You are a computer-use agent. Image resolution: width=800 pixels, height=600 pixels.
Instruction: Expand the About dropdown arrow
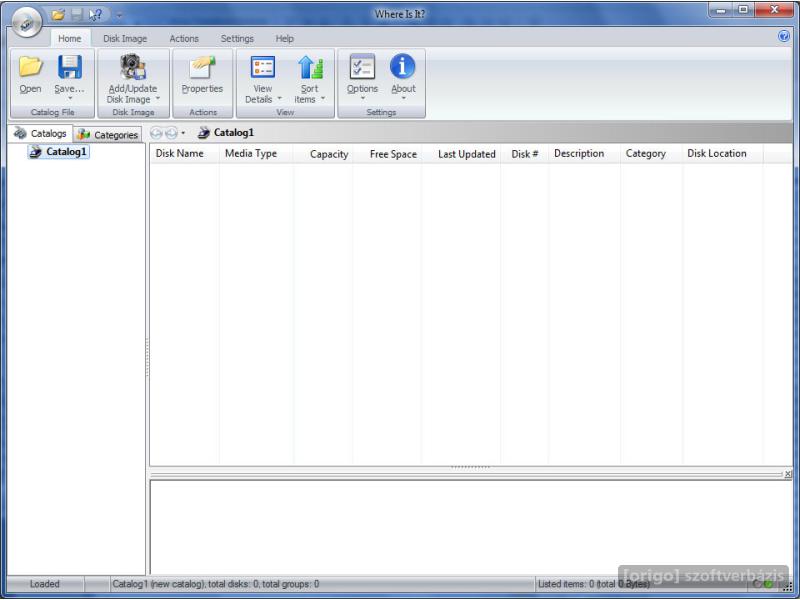[403, 98]
